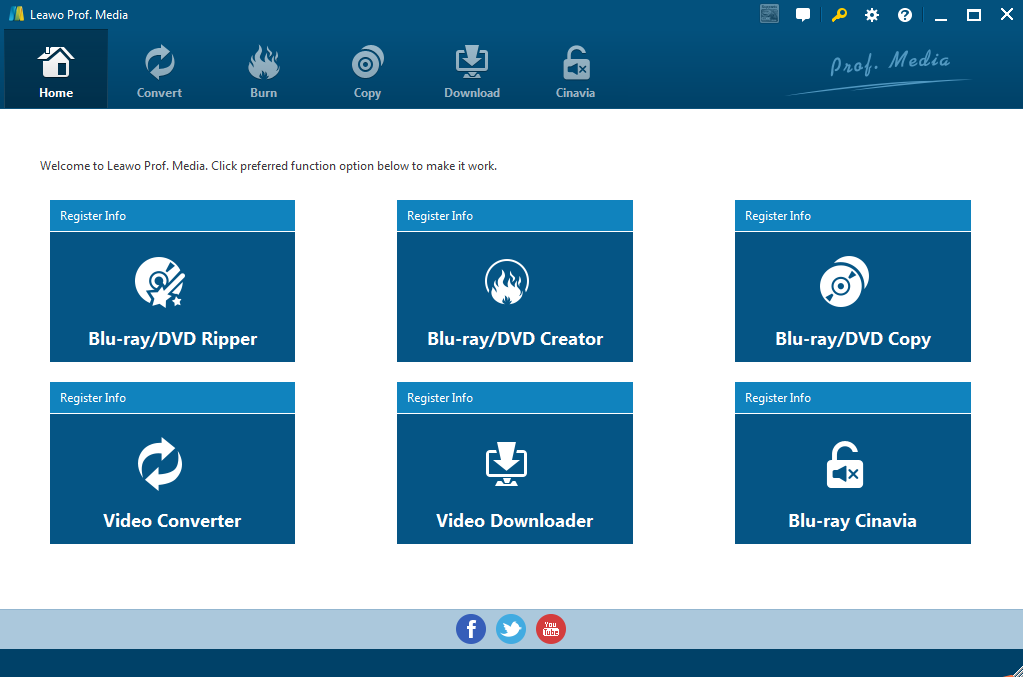Viewport: 1023px width, 677px height.
Task: Click the speech bubble feedback icon
Action: (x=802, y=15)
